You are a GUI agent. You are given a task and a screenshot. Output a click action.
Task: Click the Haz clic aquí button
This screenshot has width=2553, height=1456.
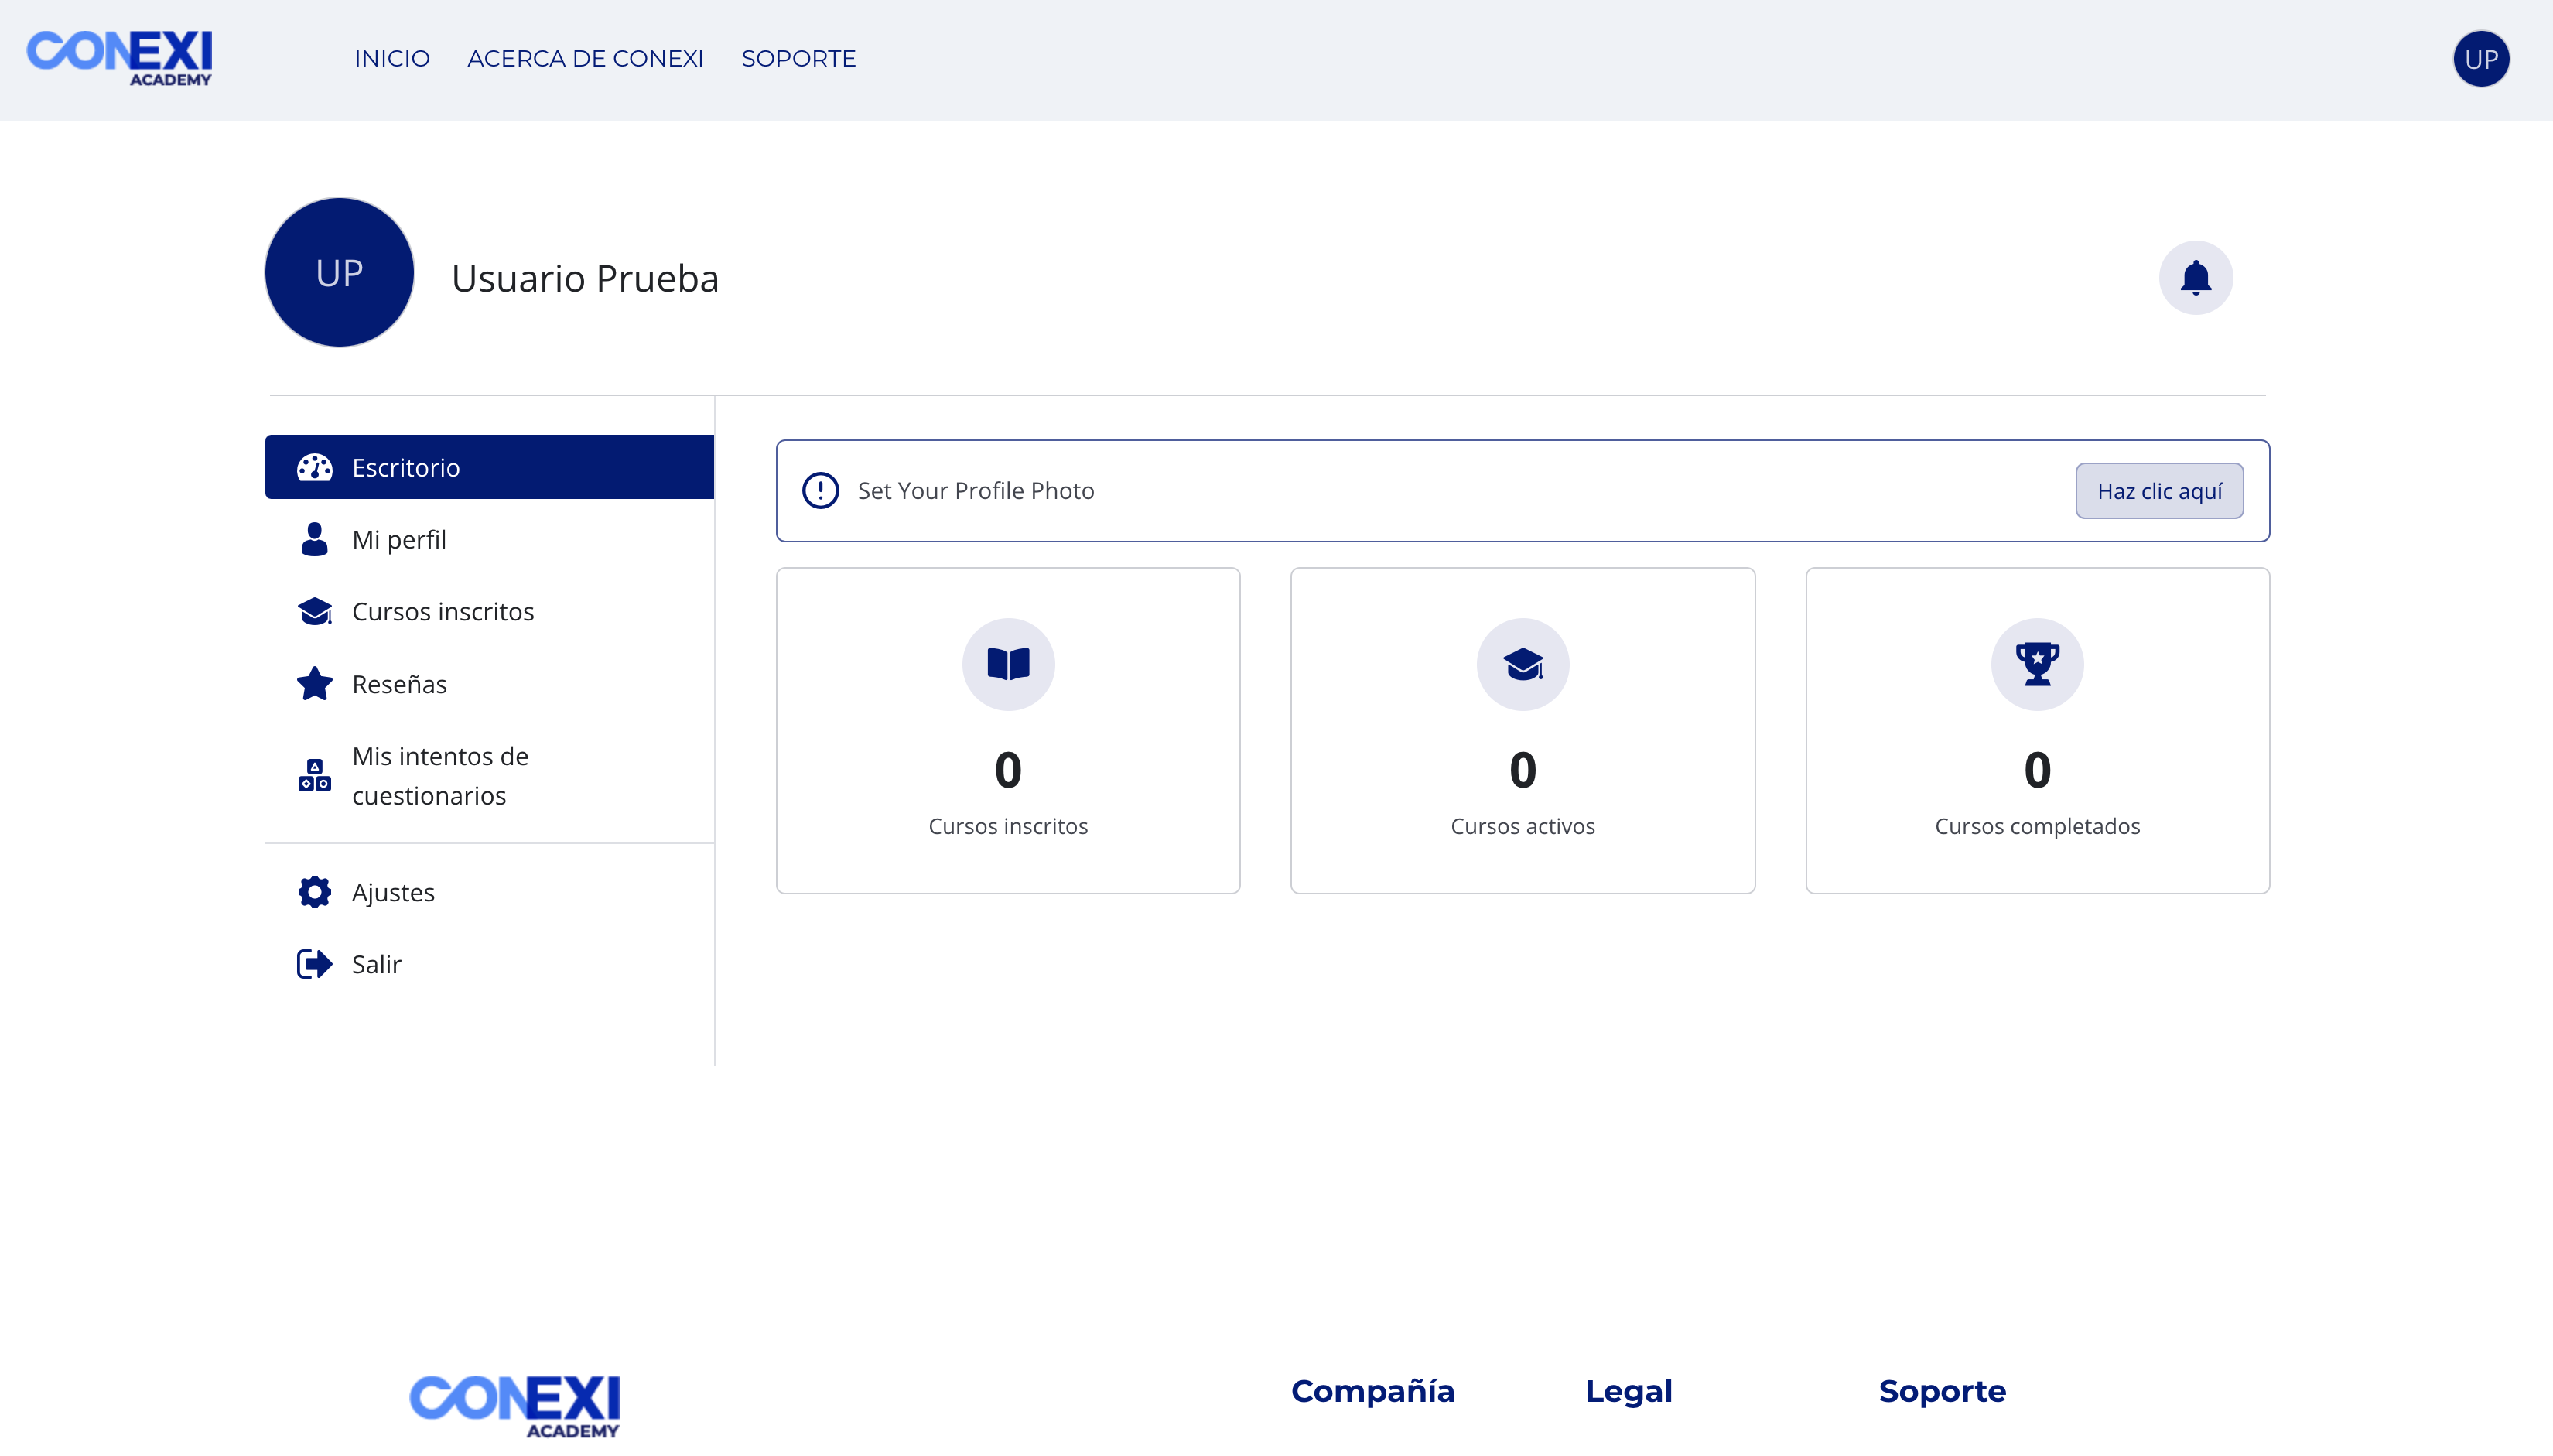click(2158, 490)
